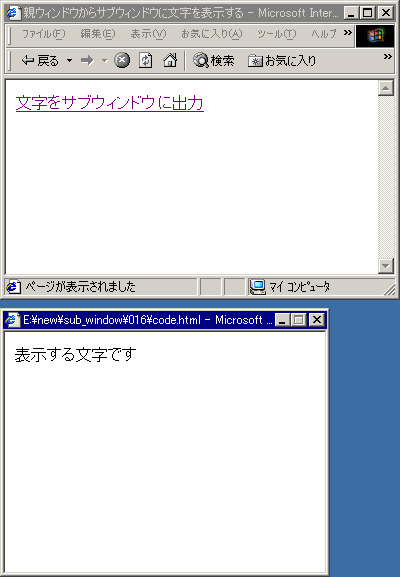Click the Refresh page icon
Screen dimensions: 400x577
(145, 60)
